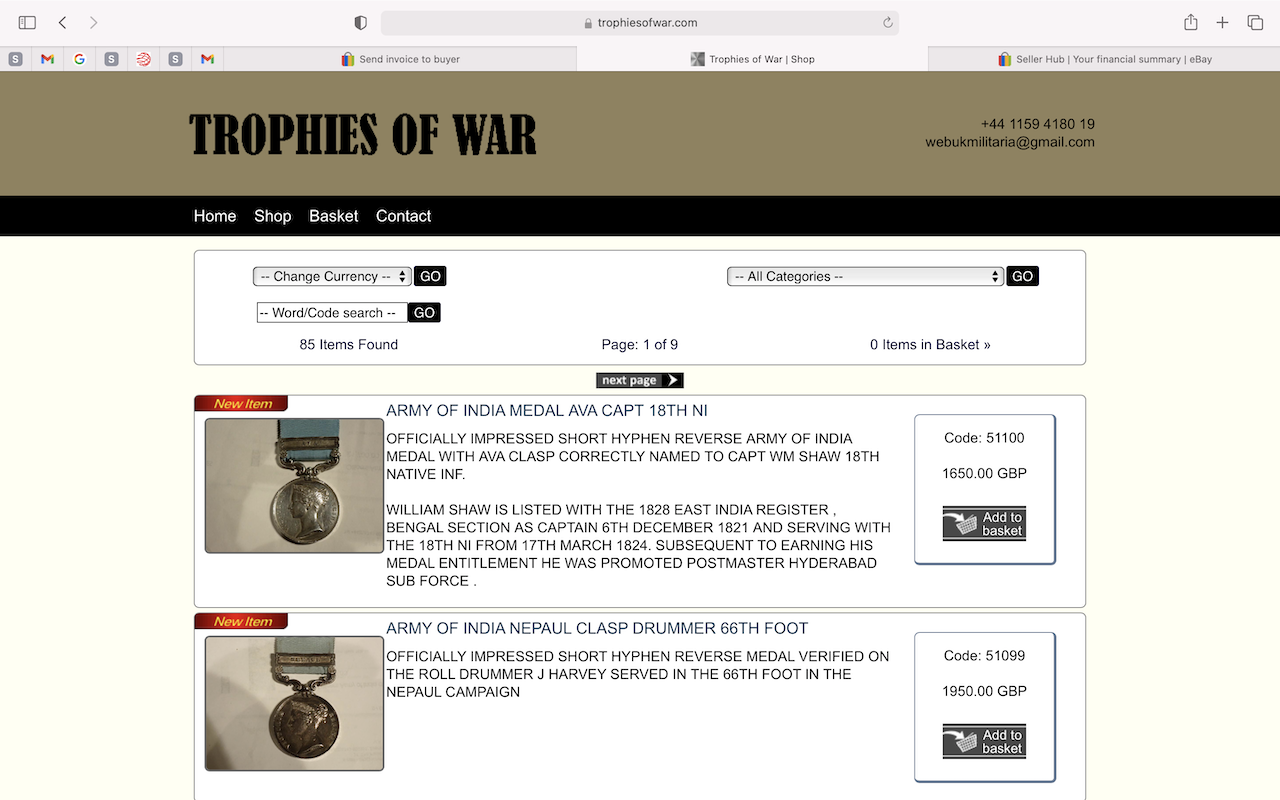Open the Share icon in the toolbar

[1190, 22]
